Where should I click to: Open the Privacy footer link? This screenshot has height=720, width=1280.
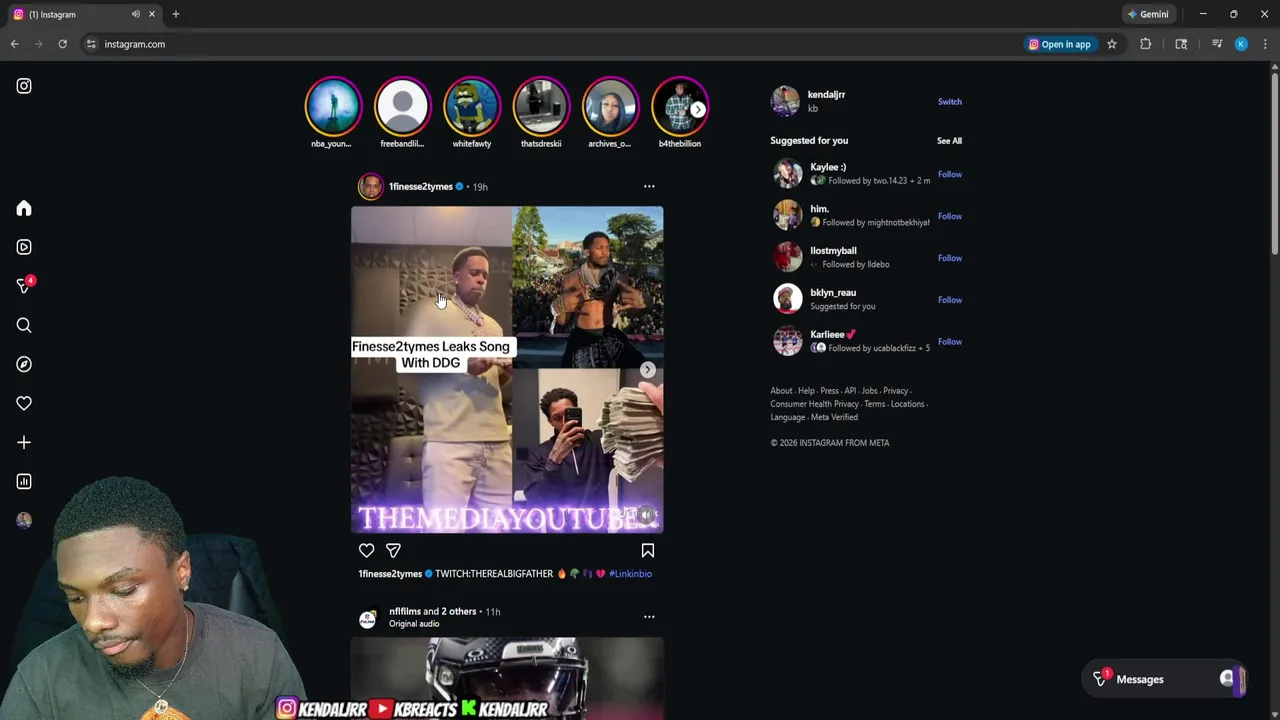point(895,391)
